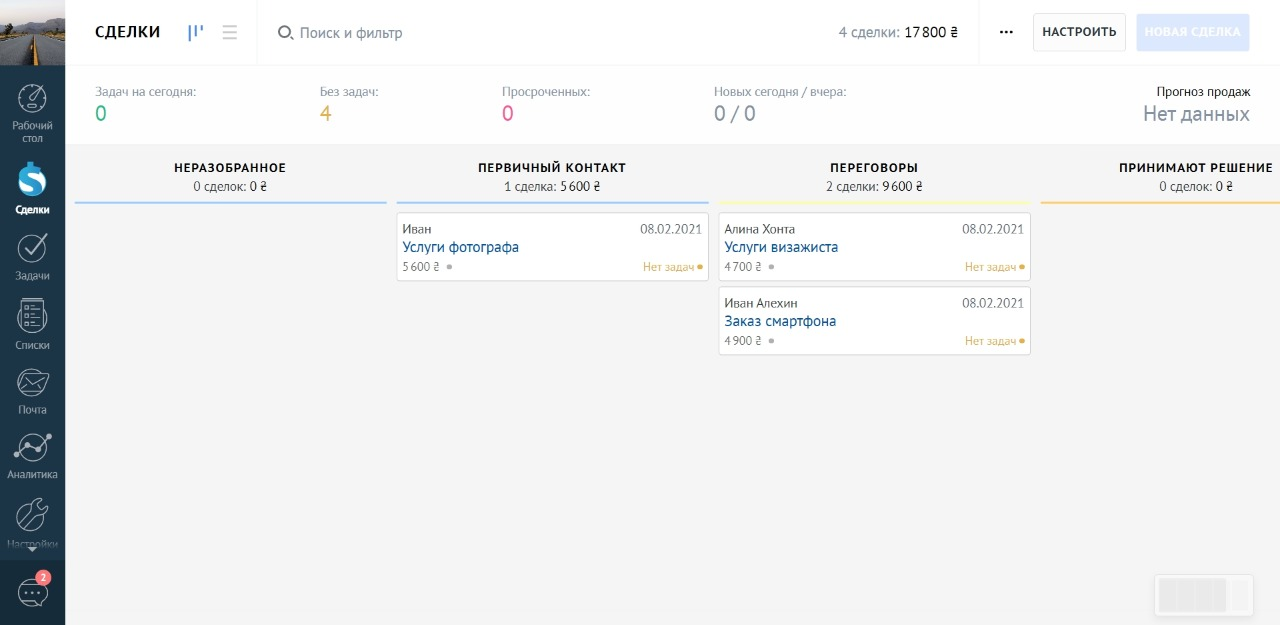
Task: Click the 4 сделки: 17 800 ₴ summary
Action: (x=898, y=32)
